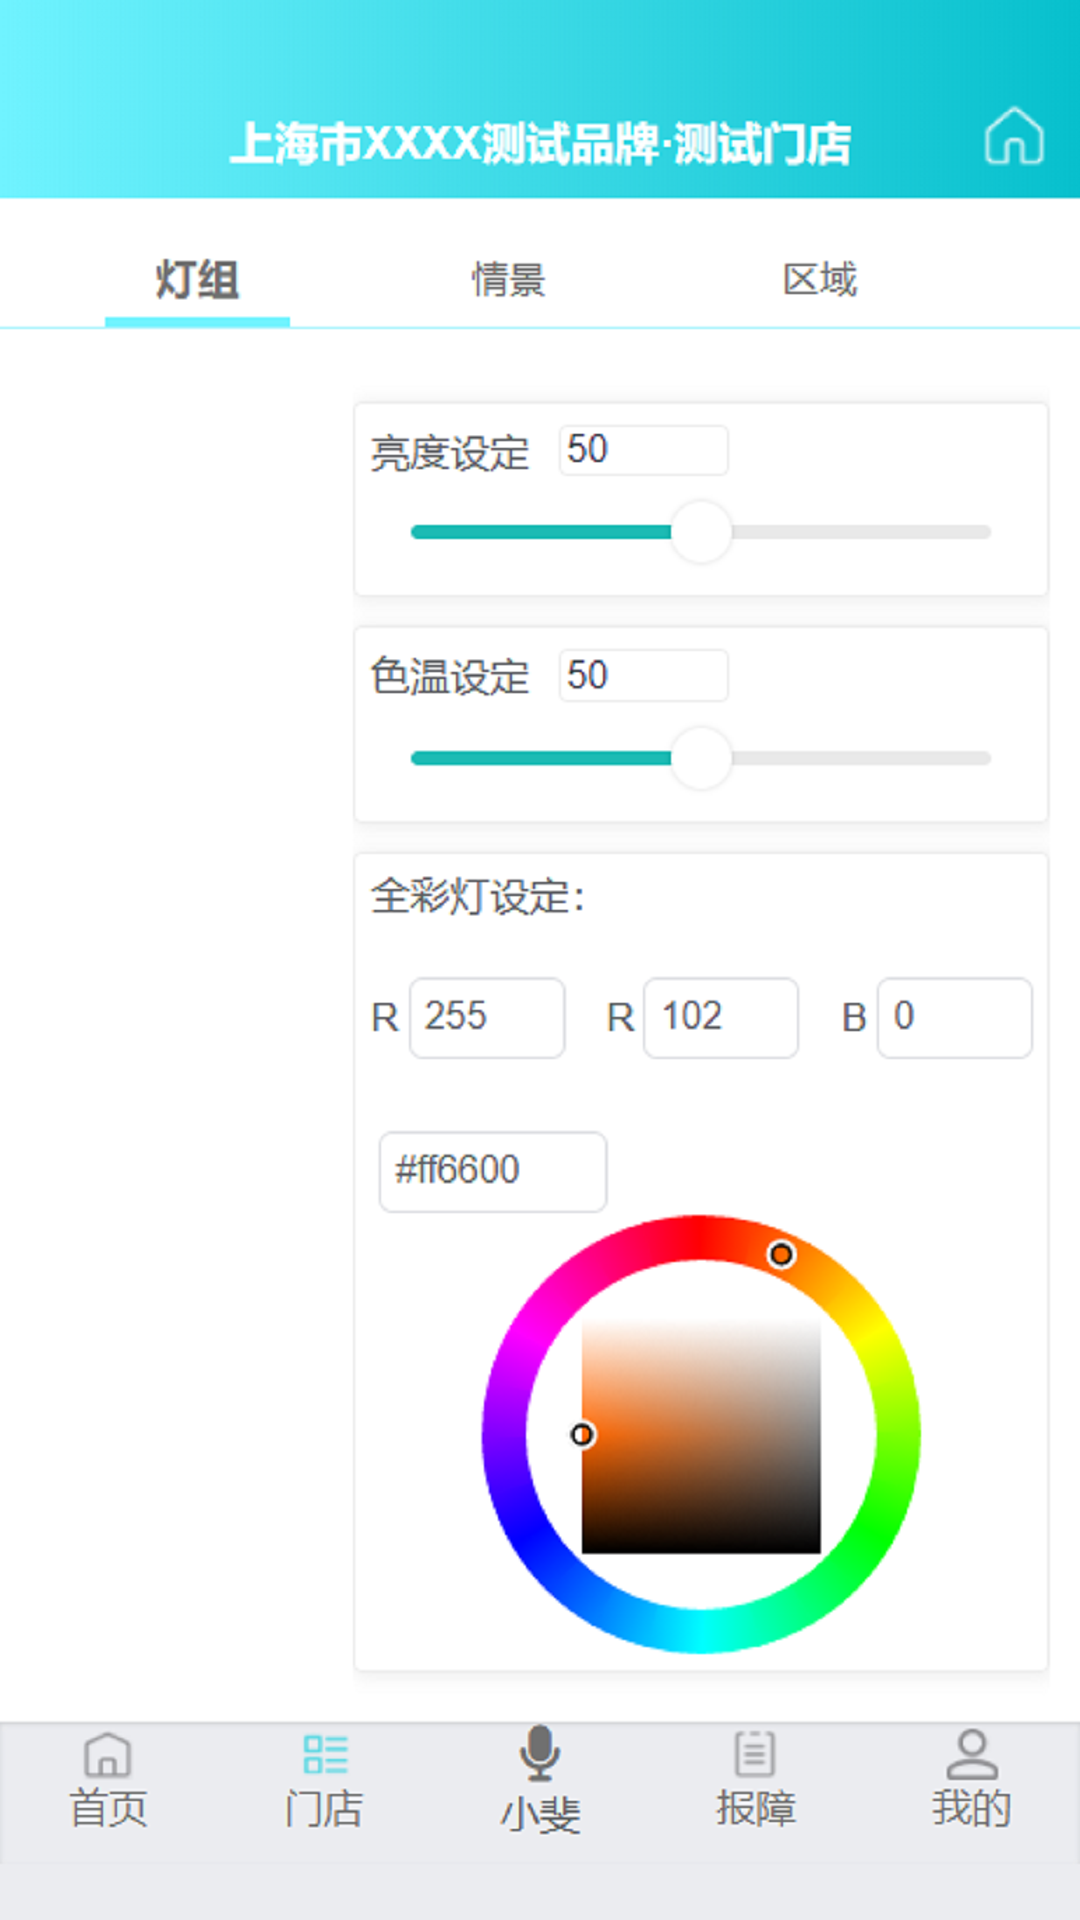Image resolution: width=1080 pixels, height=1920 pixels.
Task: Click the B value input field
Action: point(954,1017)
